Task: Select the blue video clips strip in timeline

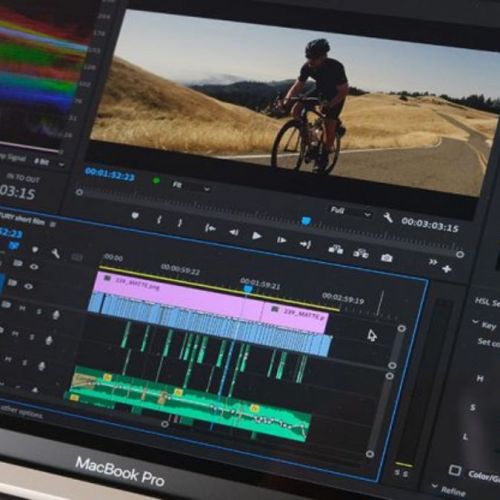Action: pyautogui.click(x=210, y=324)
